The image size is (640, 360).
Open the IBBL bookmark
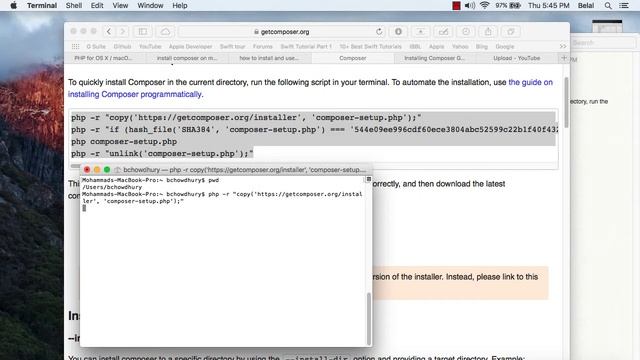point(415,47)
